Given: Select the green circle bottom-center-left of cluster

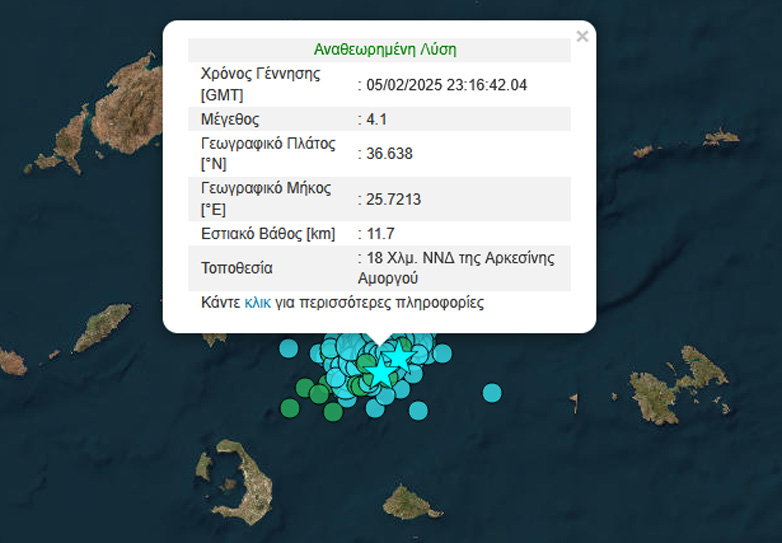Looking at the screenshot, I should point(333,411).
